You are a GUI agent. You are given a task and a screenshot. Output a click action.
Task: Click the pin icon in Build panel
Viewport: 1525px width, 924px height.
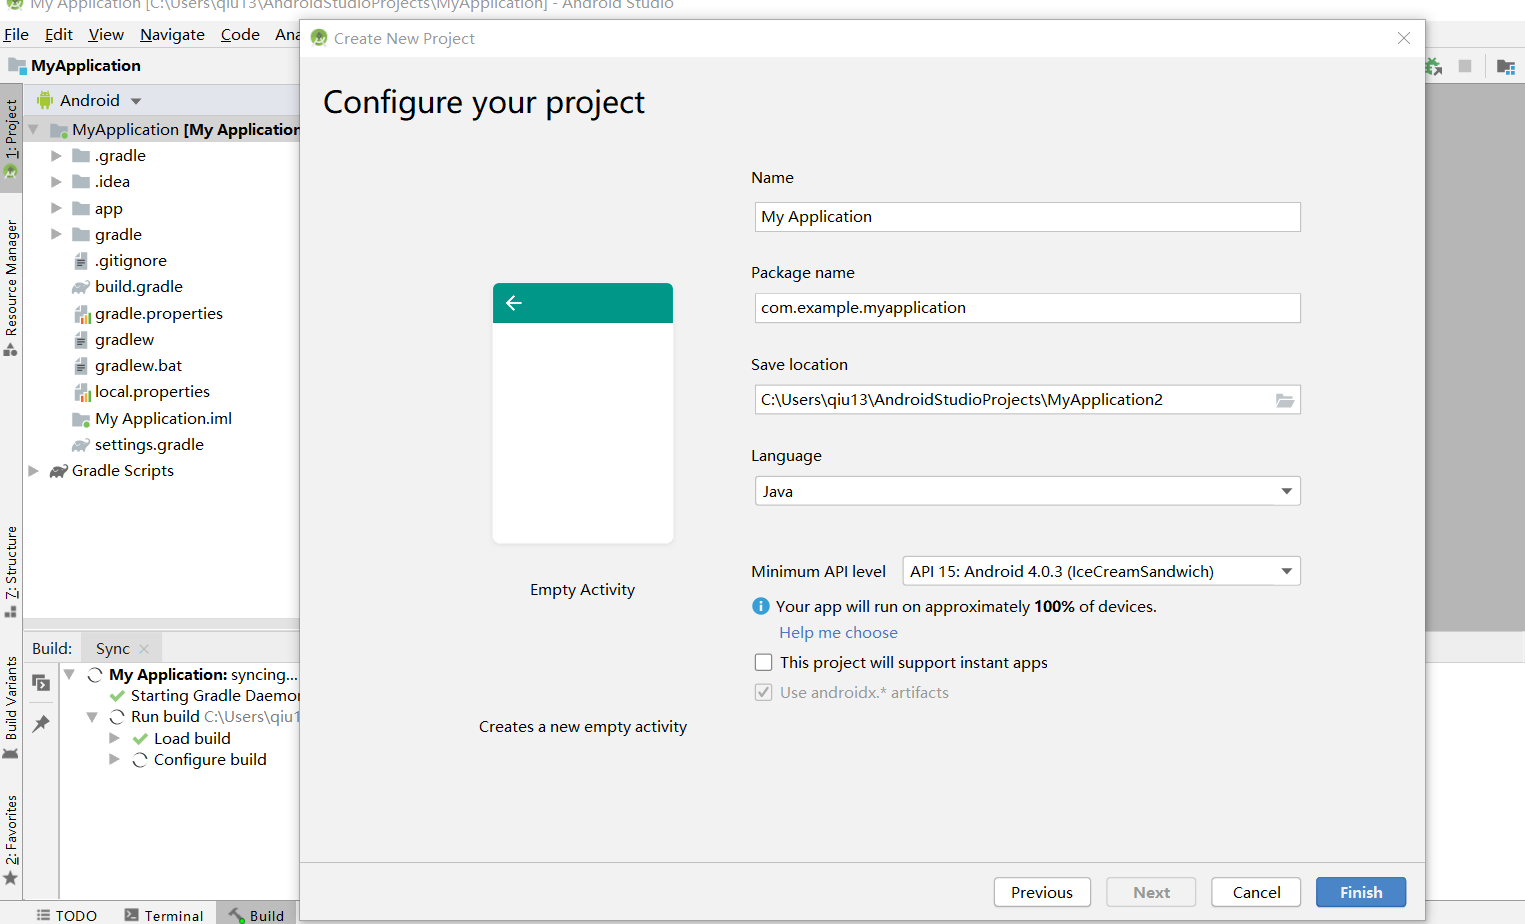click(41, 723)
